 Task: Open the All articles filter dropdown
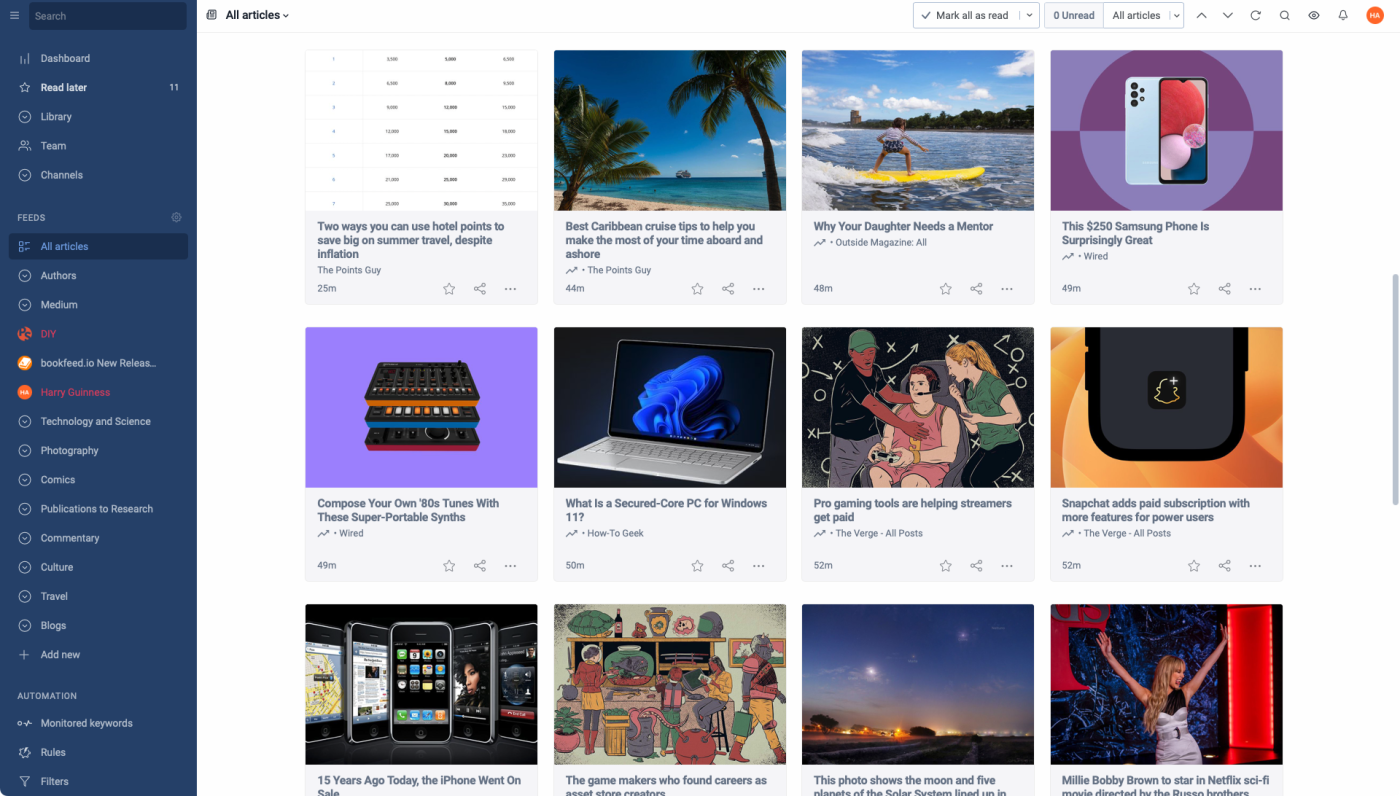(x=1143, y=15)
